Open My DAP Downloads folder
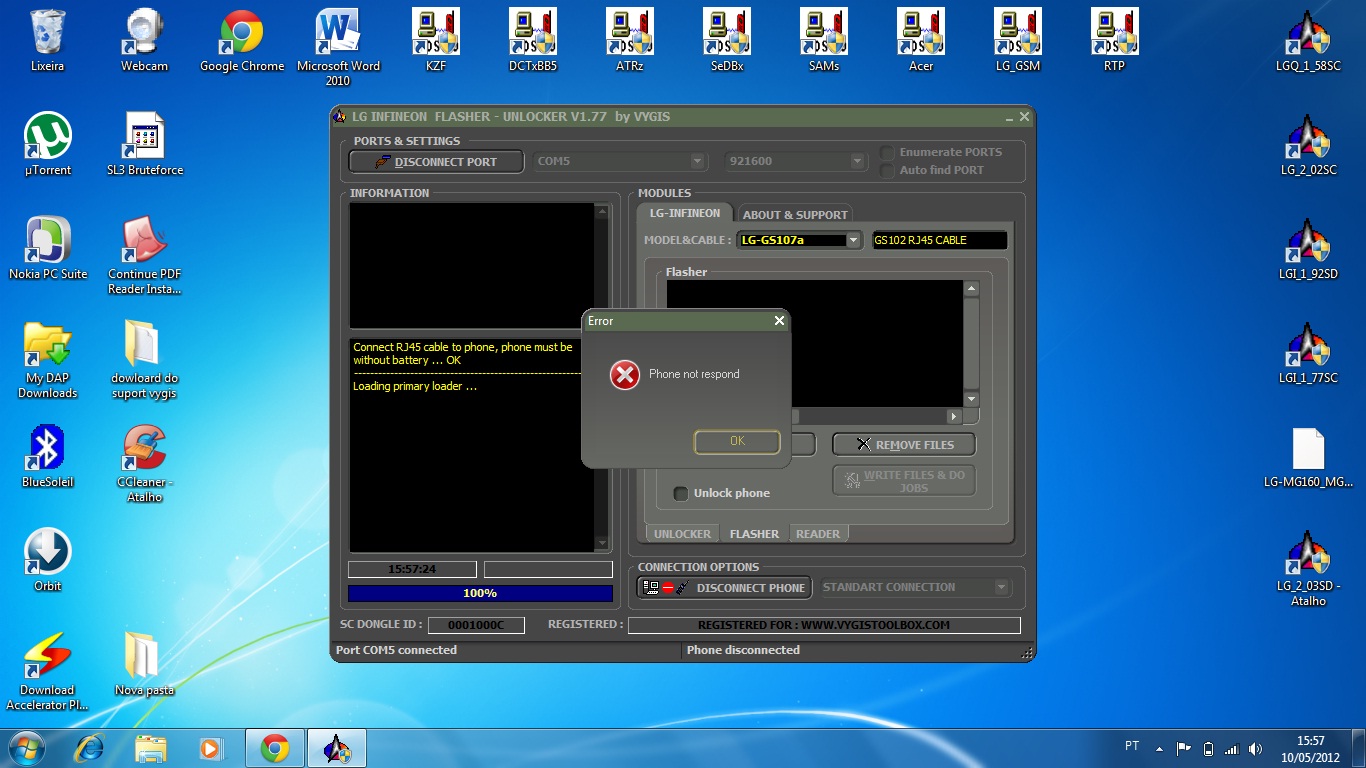Image resolution: width=1366 pixels, height=768 pixels. (47, 359)
